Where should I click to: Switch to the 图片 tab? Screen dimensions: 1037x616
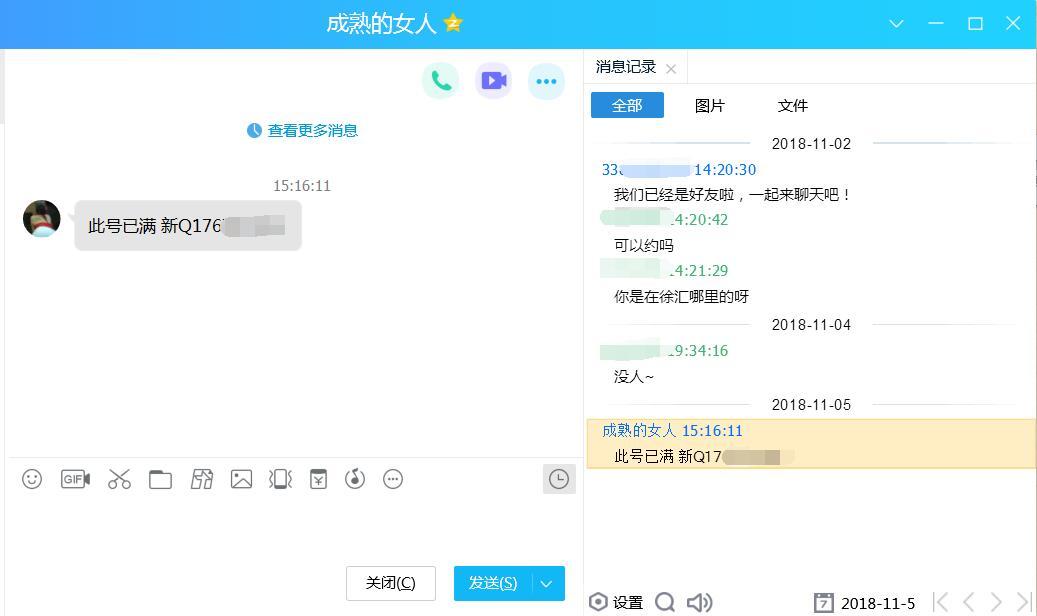709,105
